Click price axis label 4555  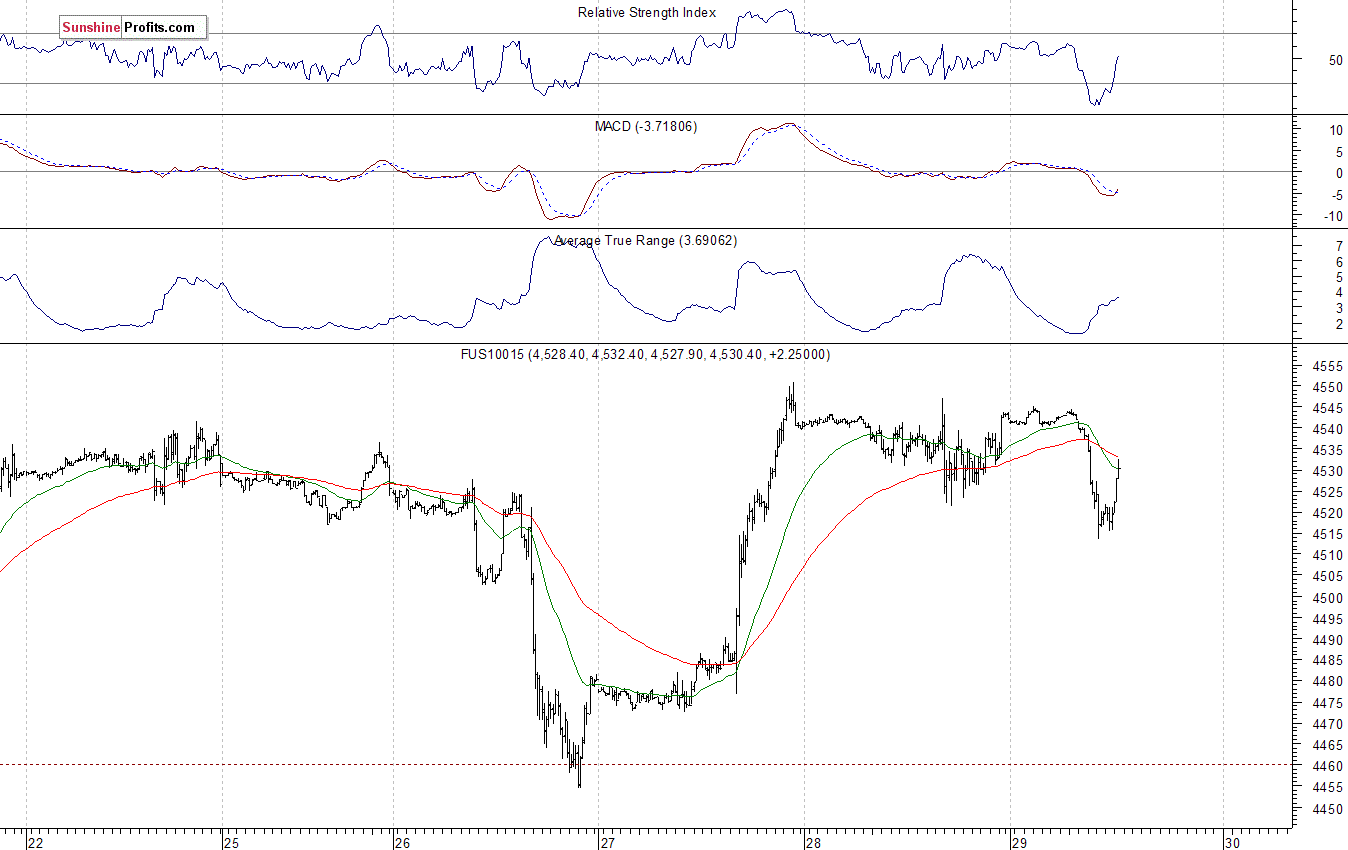pyautogui.click(x=1327, y=367)
